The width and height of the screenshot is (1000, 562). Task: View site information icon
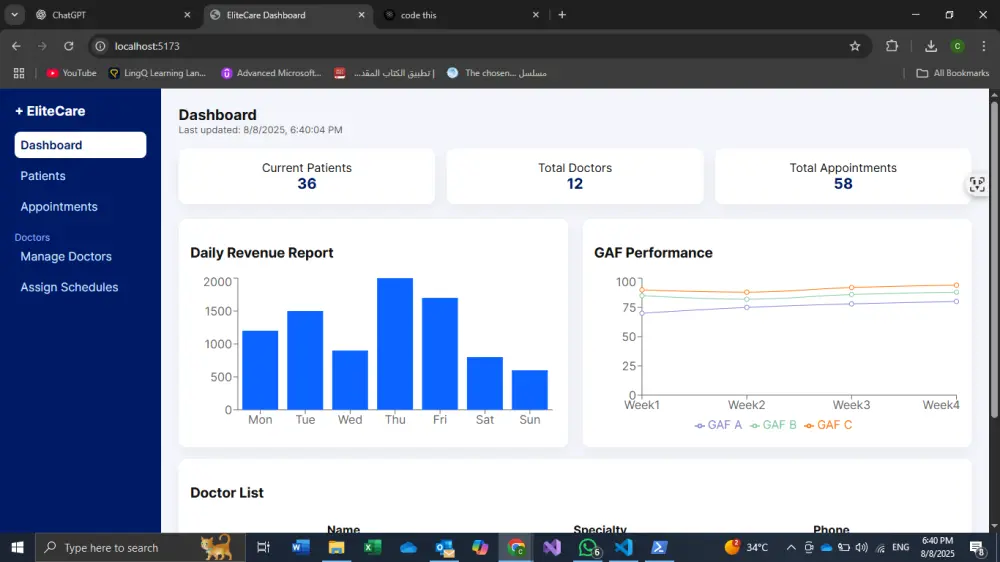coord(100,46)
